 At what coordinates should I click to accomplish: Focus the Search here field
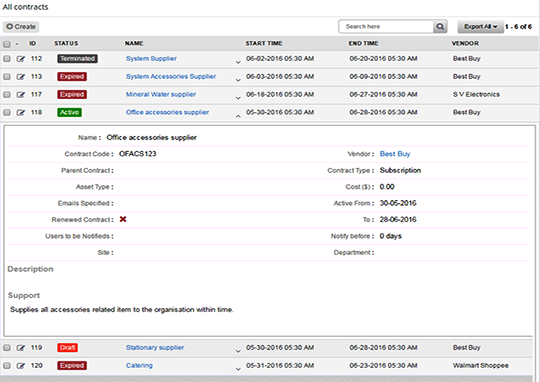tap(386, 27)
